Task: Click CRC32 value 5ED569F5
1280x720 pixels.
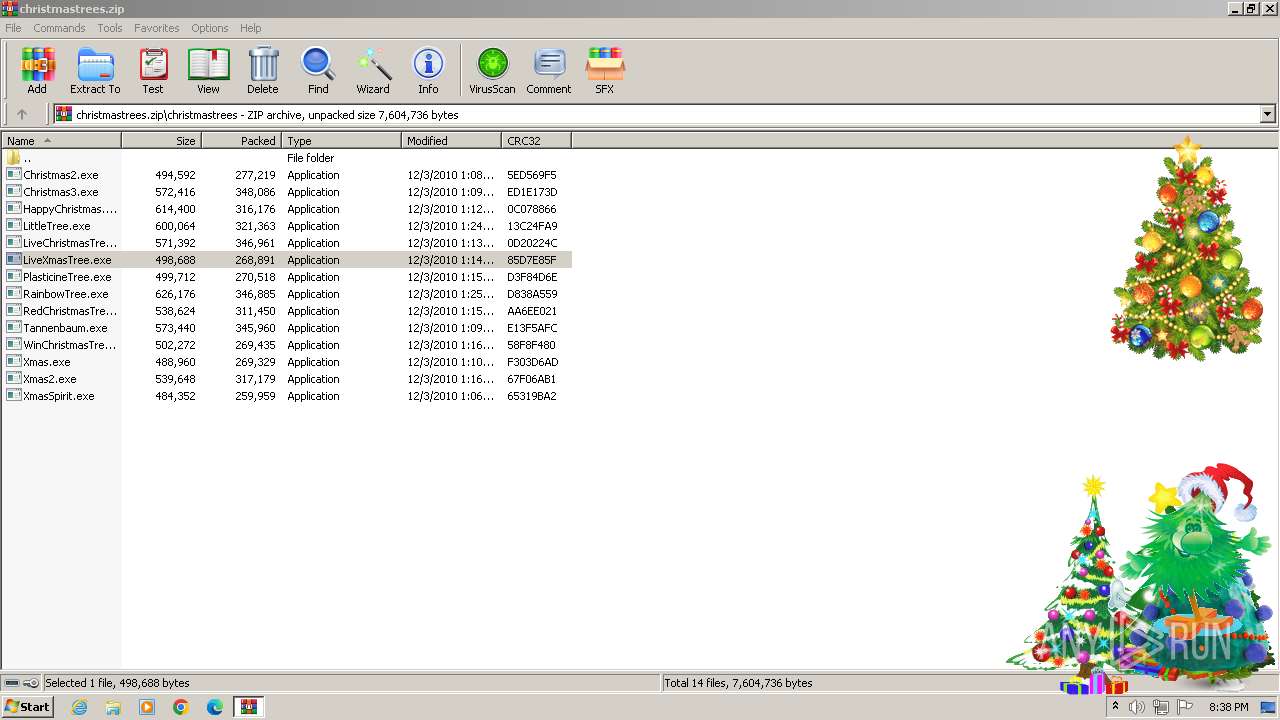Action: point(532,175)
